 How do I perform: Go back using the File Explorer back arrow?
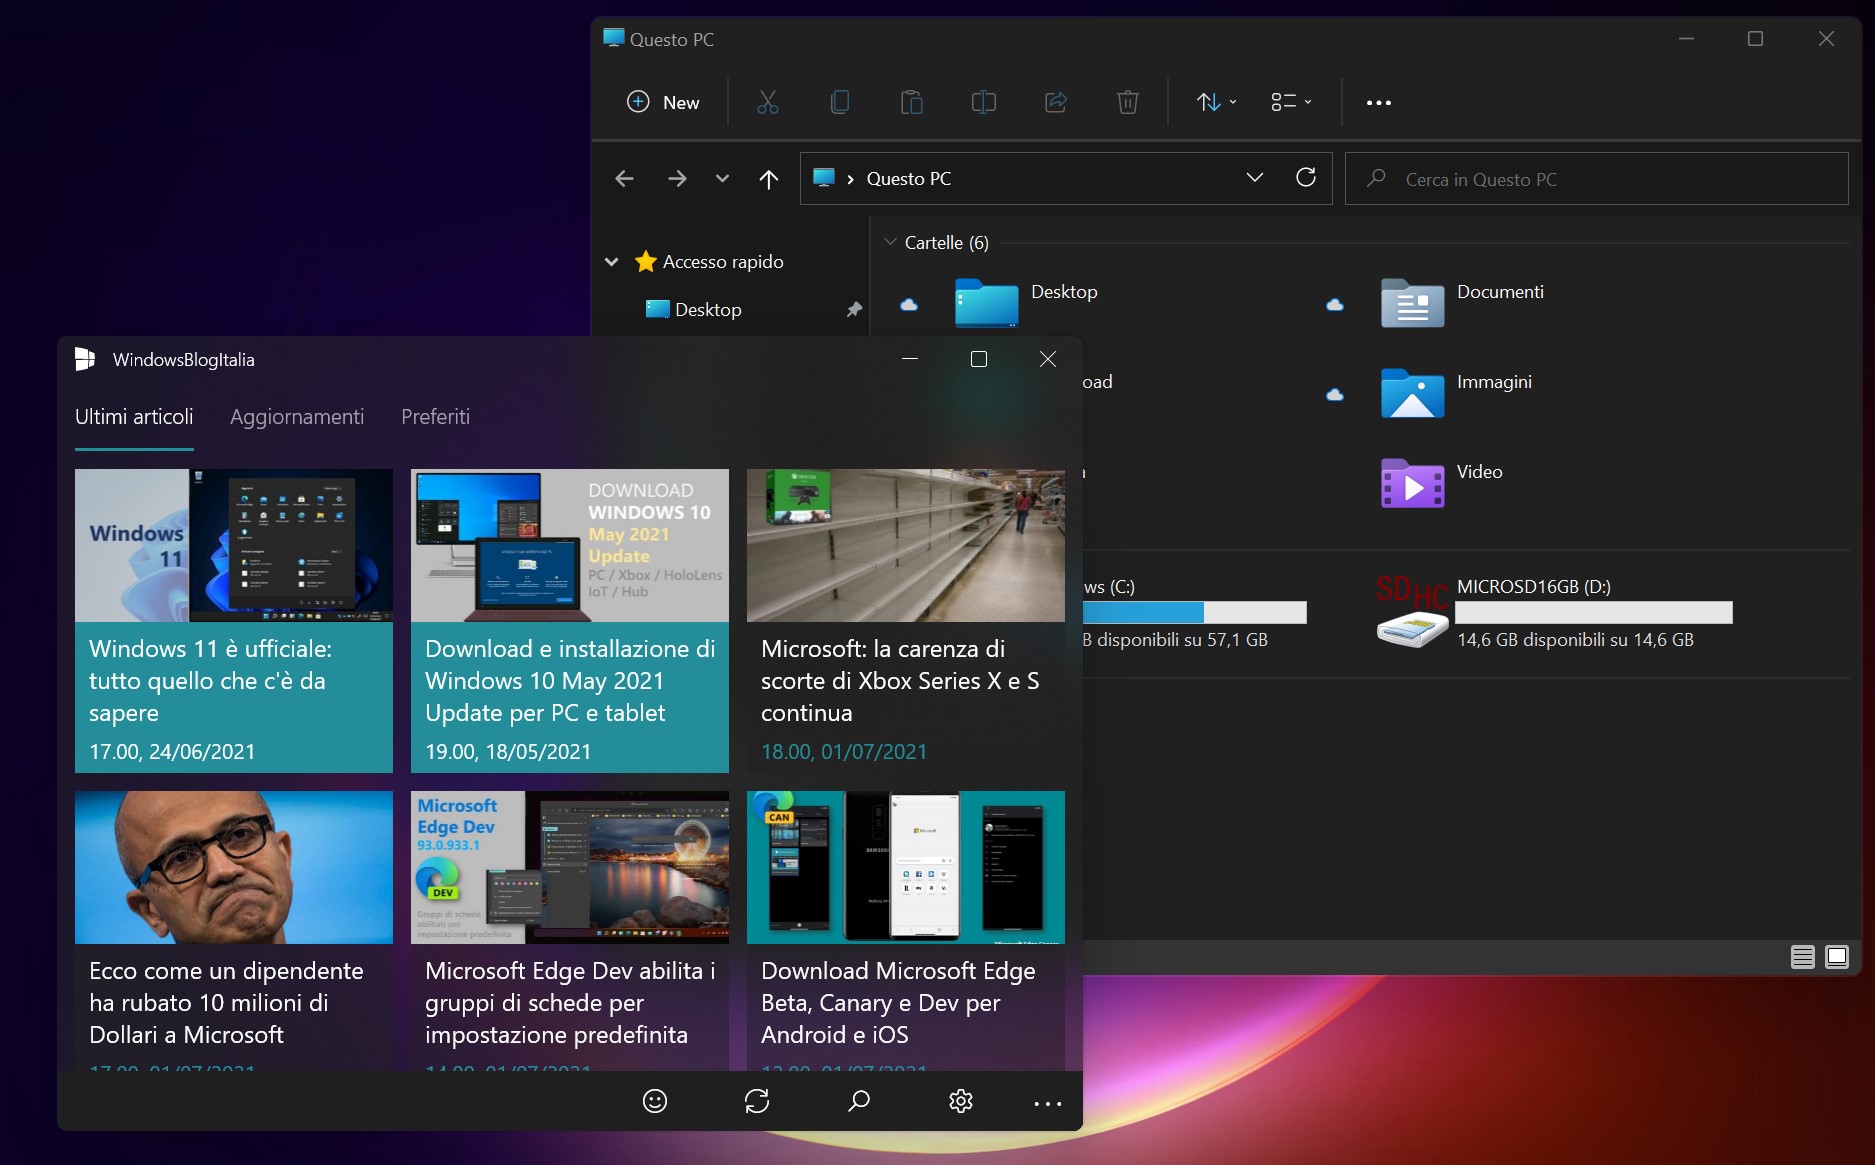[x=624, y=179]
